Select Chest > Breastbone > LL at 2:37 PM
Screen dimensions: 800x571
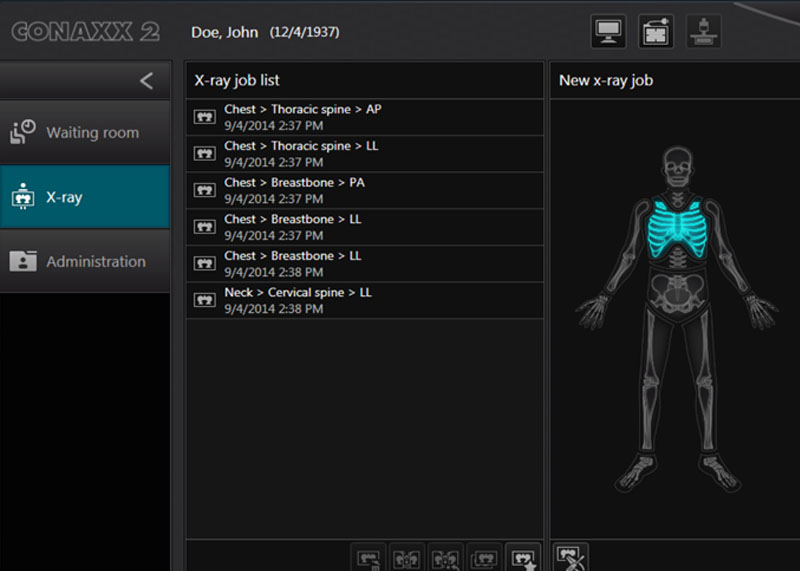(365, 228)
